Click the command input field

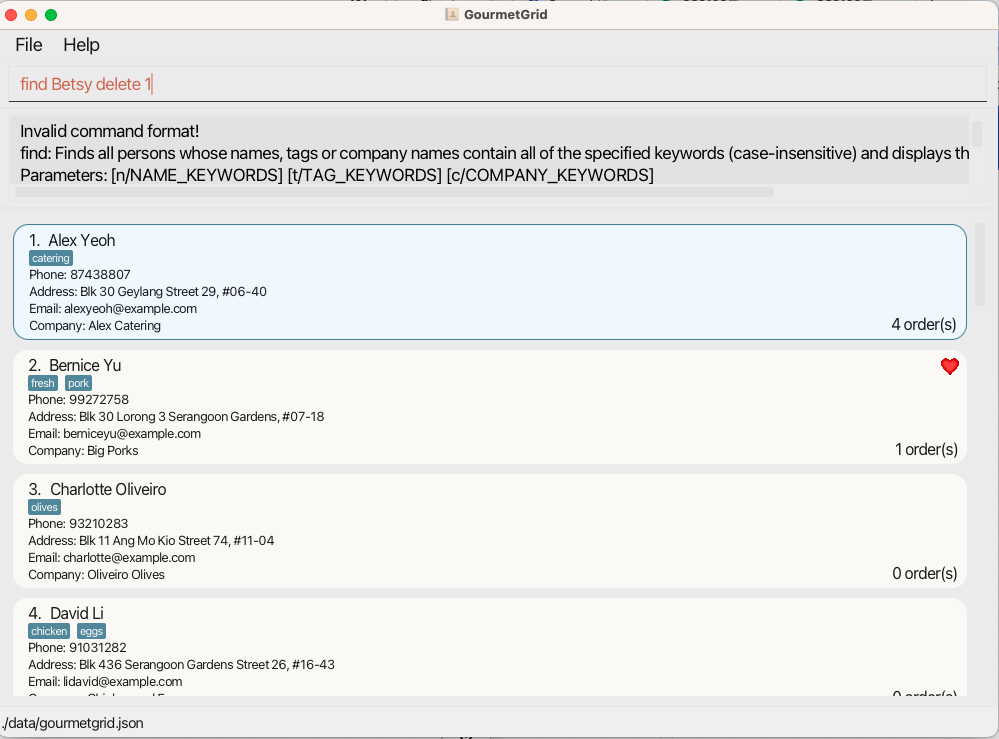tap(497, 84)
